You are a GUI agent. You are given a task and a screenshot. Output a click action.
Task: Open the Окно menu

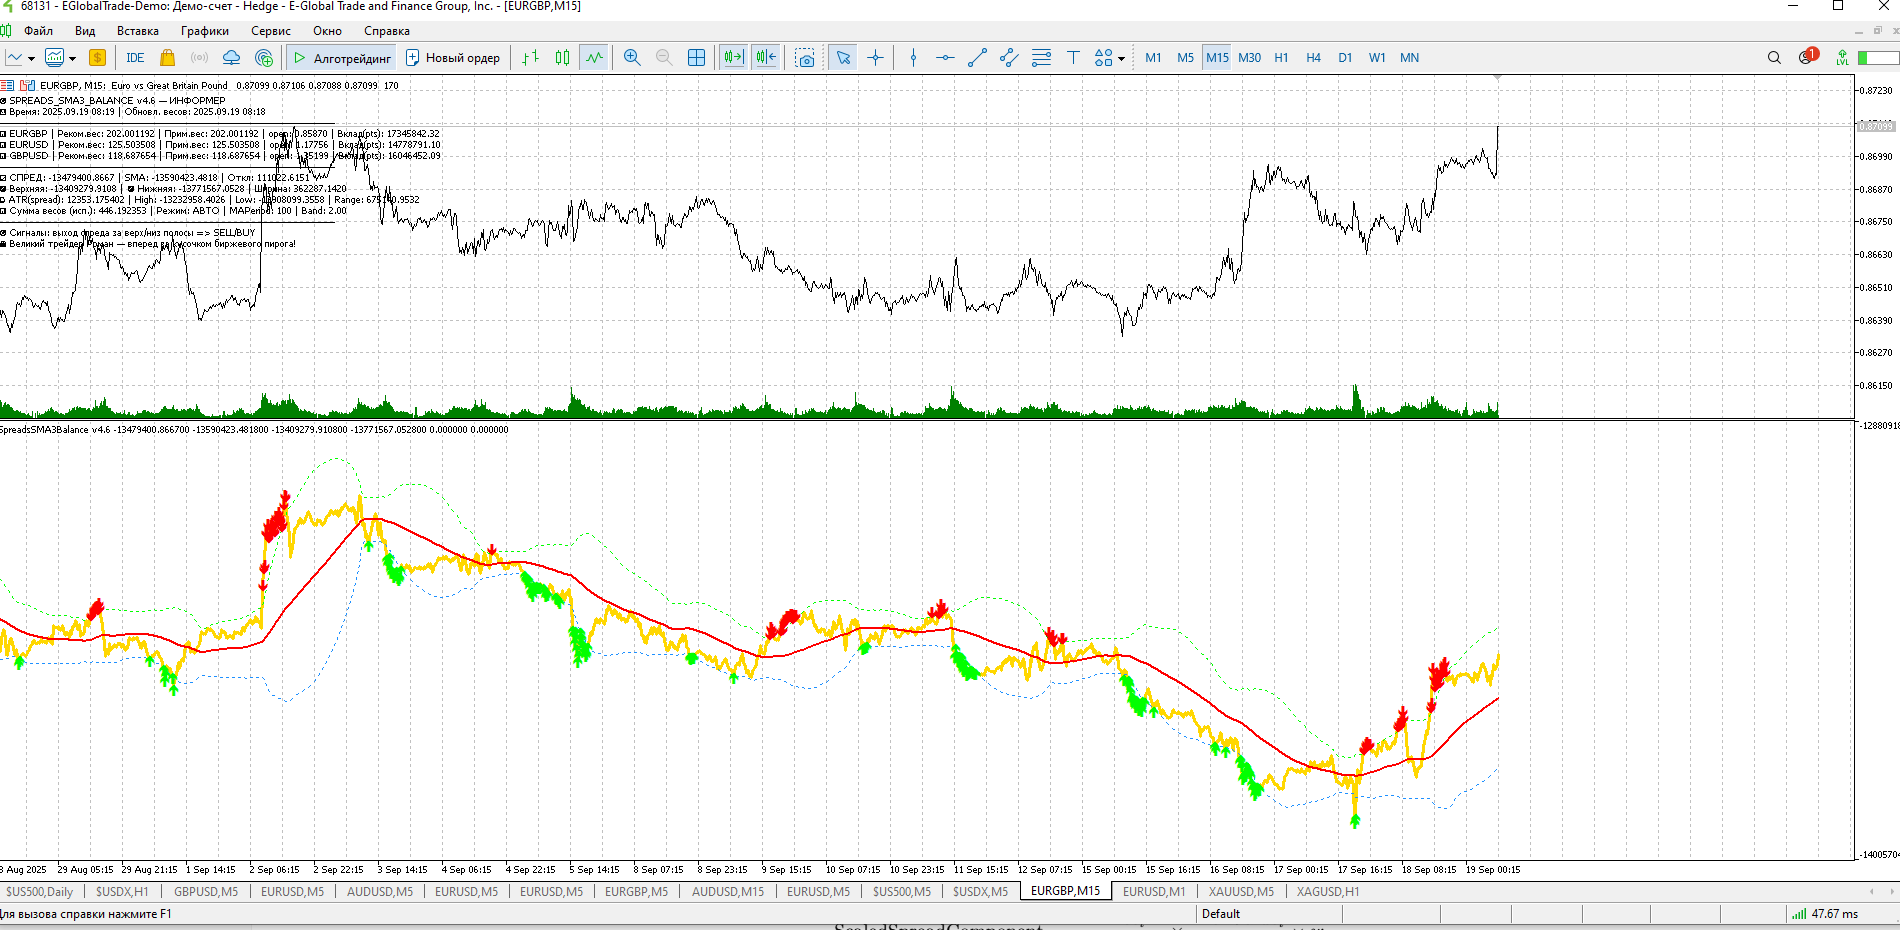click(x=327, y=31)
